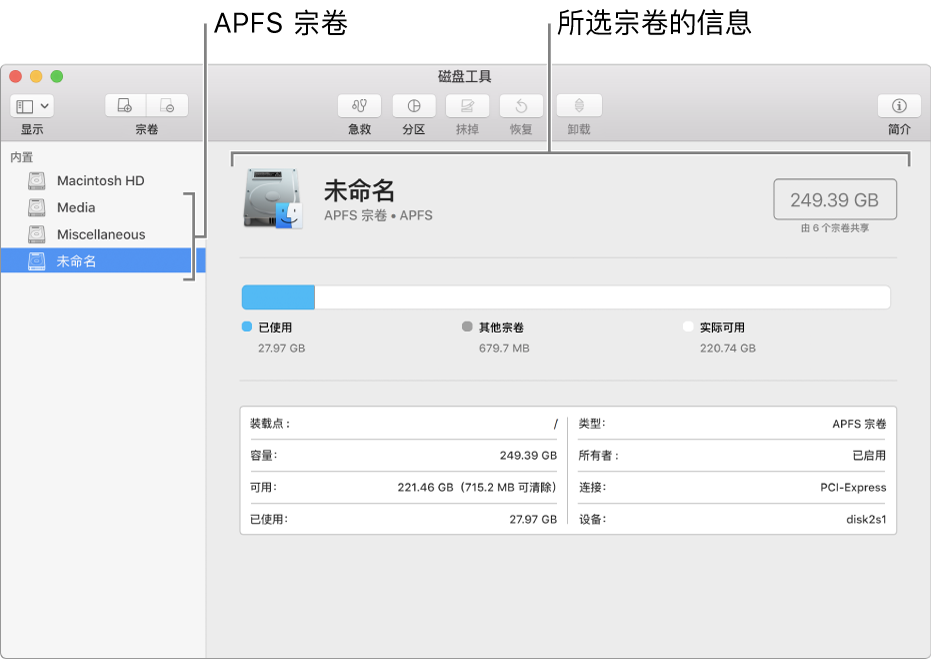Expand the sidebar visibility menu arrow
The image size is (931, 660).
point(45,106)
